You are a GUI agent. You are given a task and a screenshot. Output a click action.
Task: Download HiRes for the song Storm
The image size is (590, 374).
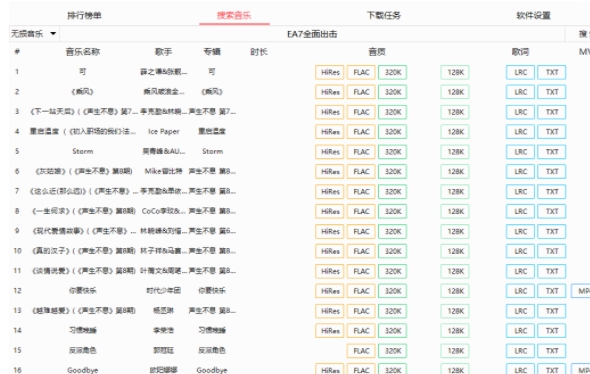(330, 152)
